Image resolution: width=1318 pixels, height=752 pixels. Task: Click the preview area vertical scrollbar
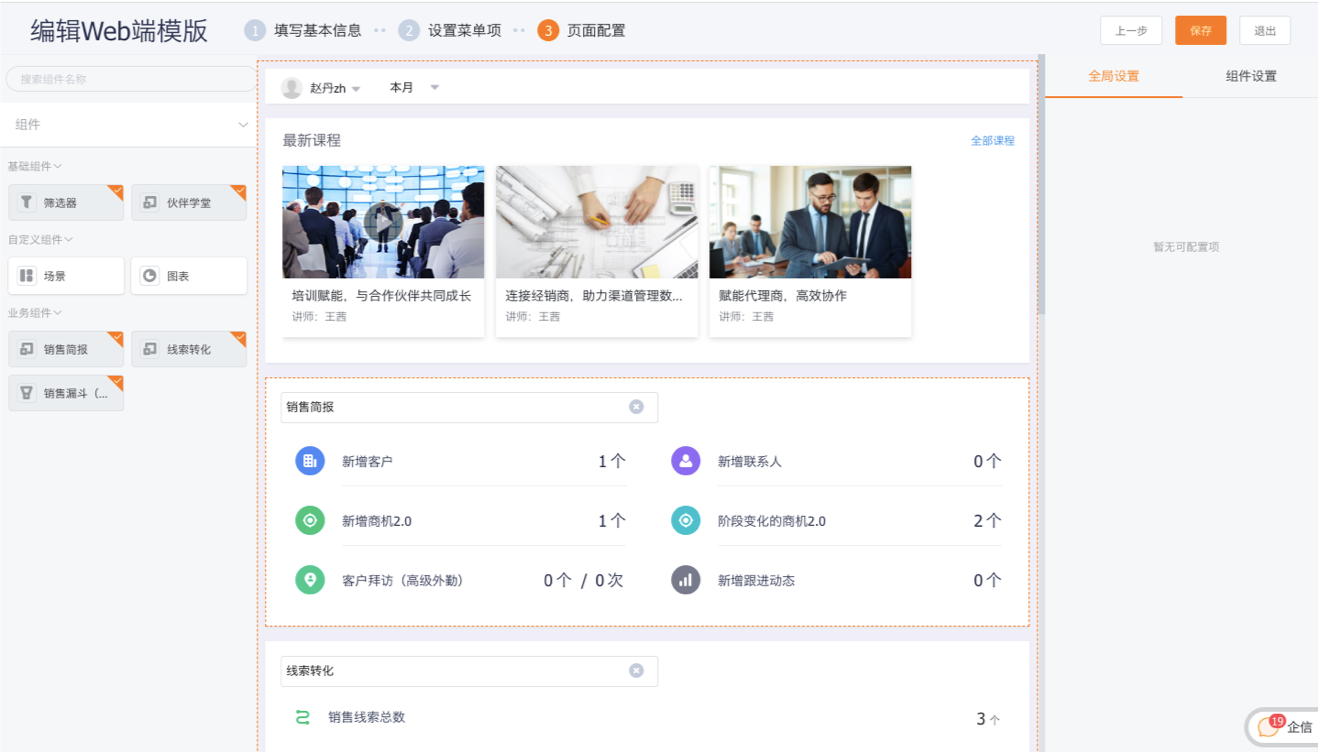coord(1041,185)
